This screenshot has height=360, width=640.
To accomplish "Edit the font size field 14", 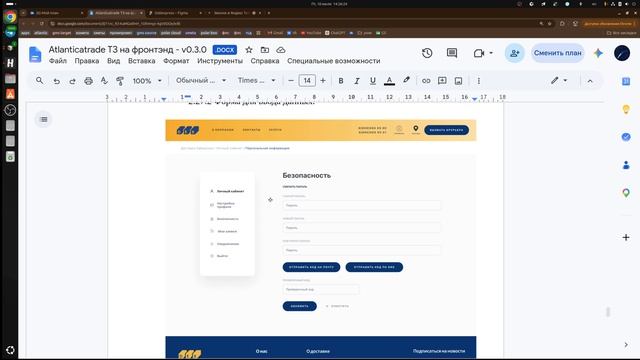I will (307, 81).
